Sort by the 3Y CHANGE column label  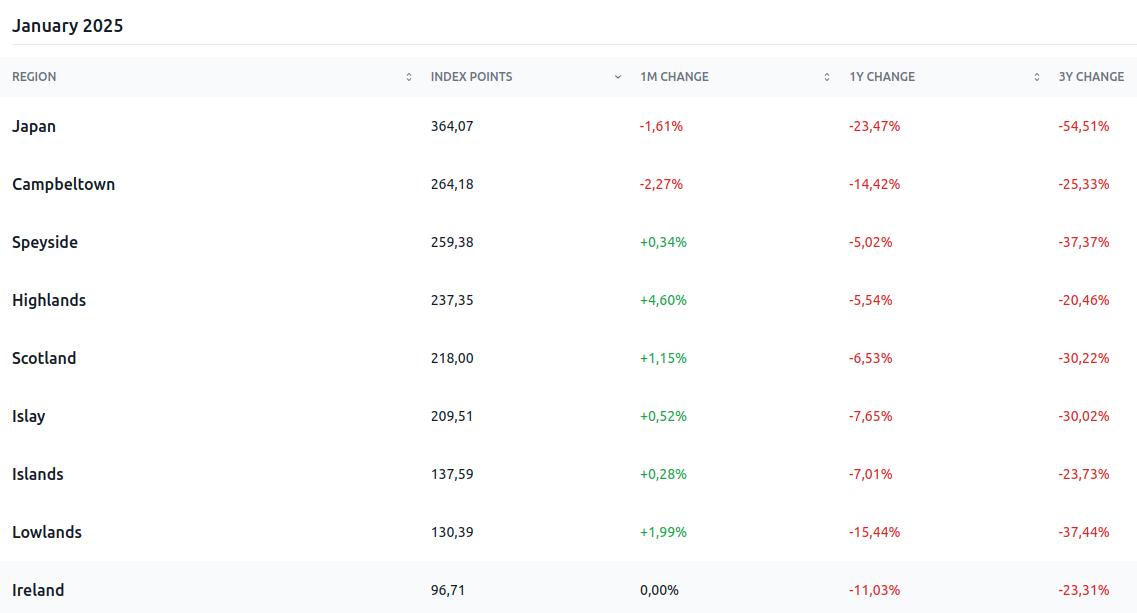1091,77
